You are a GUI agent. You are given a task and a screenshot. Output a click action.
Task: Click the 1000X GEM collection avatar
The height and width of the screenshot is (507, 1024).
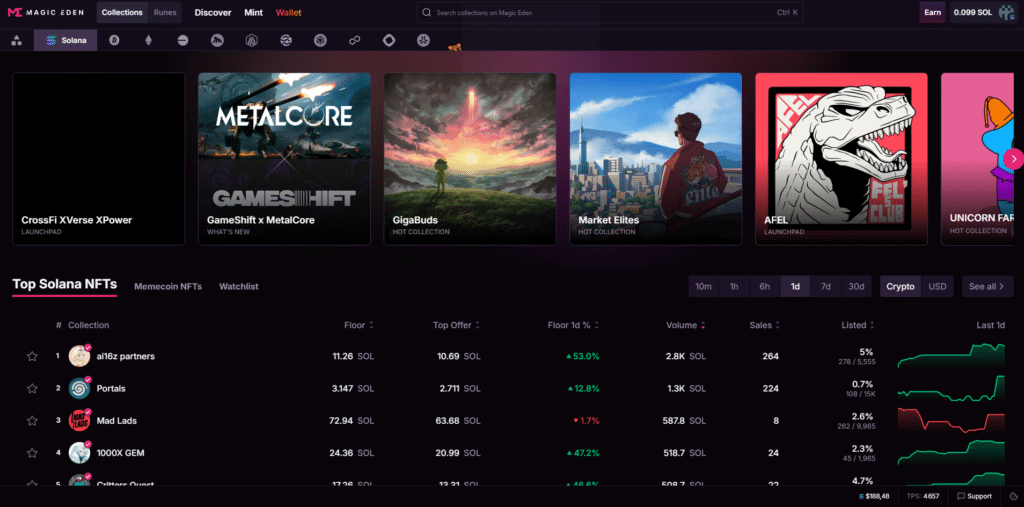(x=79, y=452)
